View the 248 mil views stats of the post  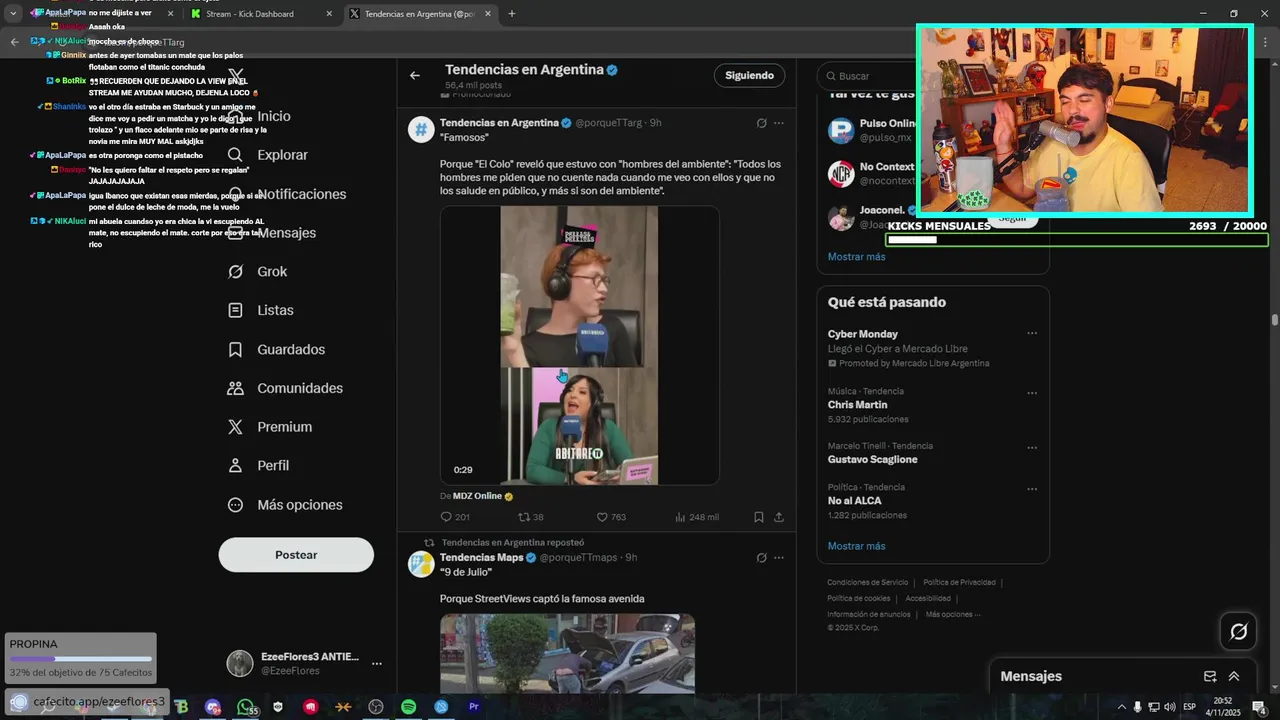pyautogui.click(x=697, y=517)
